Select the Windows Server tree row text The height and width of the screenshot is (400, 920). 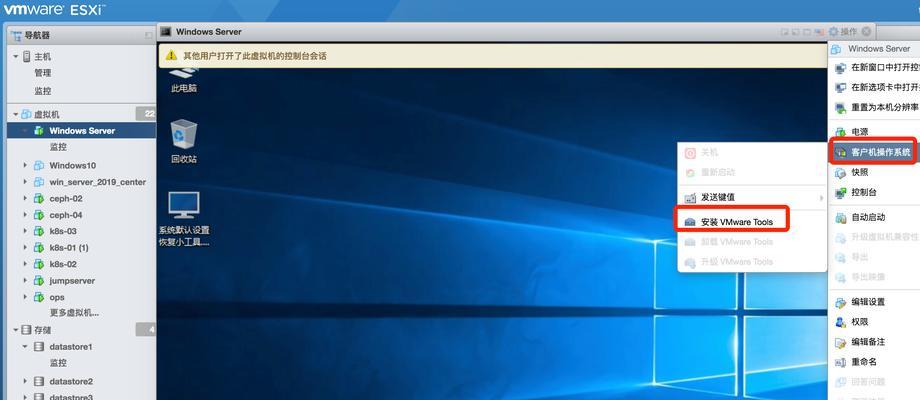pyautogui.click(x=82, y=131)
